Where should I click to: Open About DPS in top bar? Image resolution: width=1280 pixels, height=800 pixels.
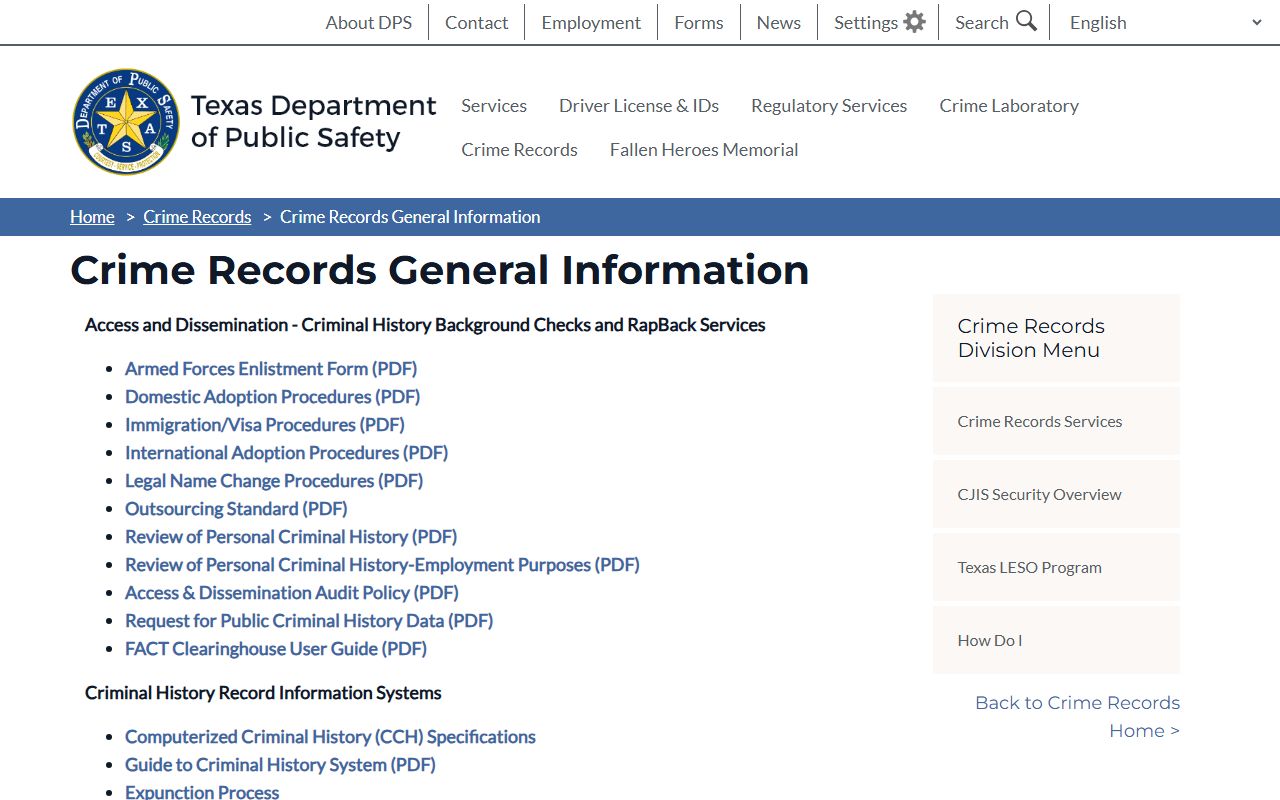(368, 22)
